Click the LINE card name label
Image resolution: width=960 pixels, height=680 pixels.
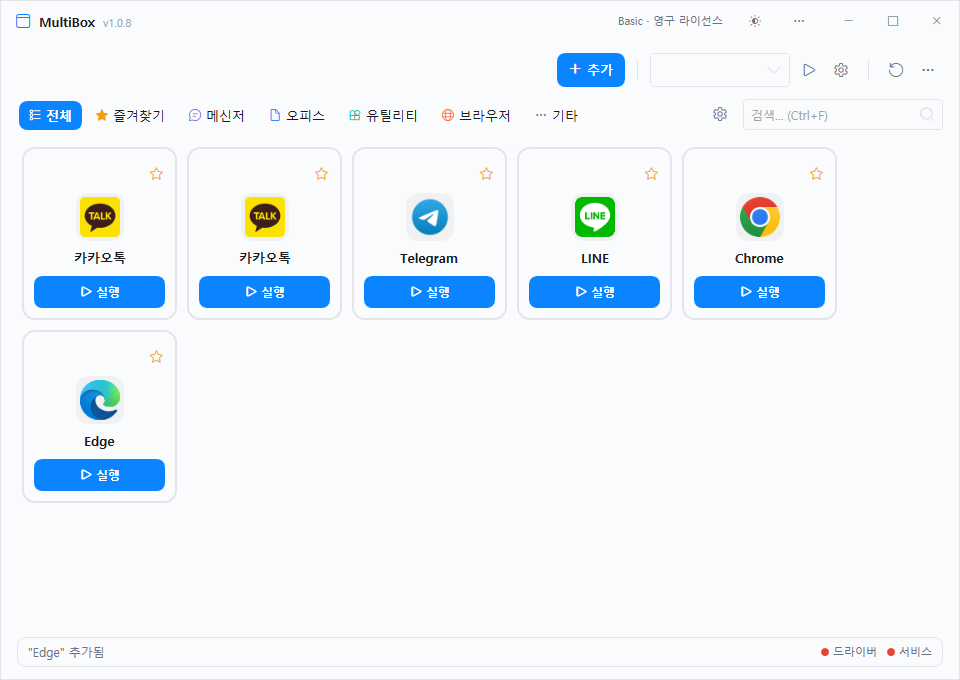coord(595,258)
